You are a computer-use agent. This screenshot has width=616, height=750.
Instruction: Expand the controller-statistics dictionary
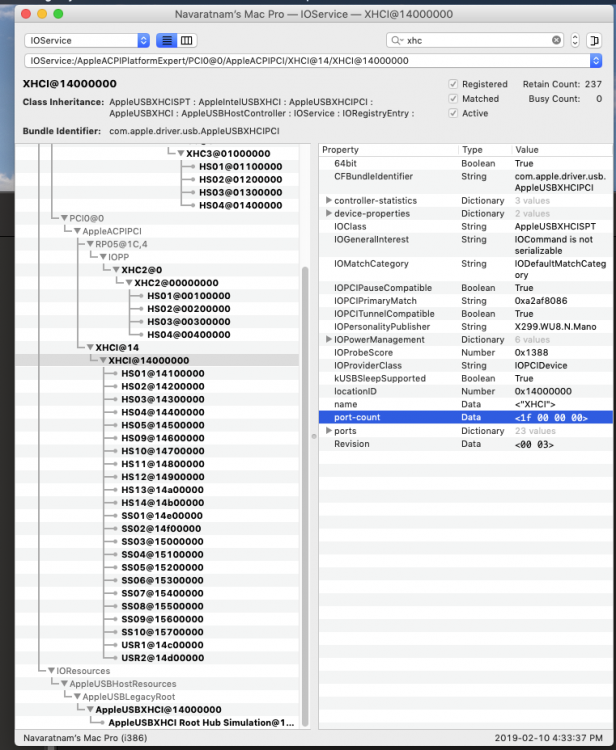[329, 200]
